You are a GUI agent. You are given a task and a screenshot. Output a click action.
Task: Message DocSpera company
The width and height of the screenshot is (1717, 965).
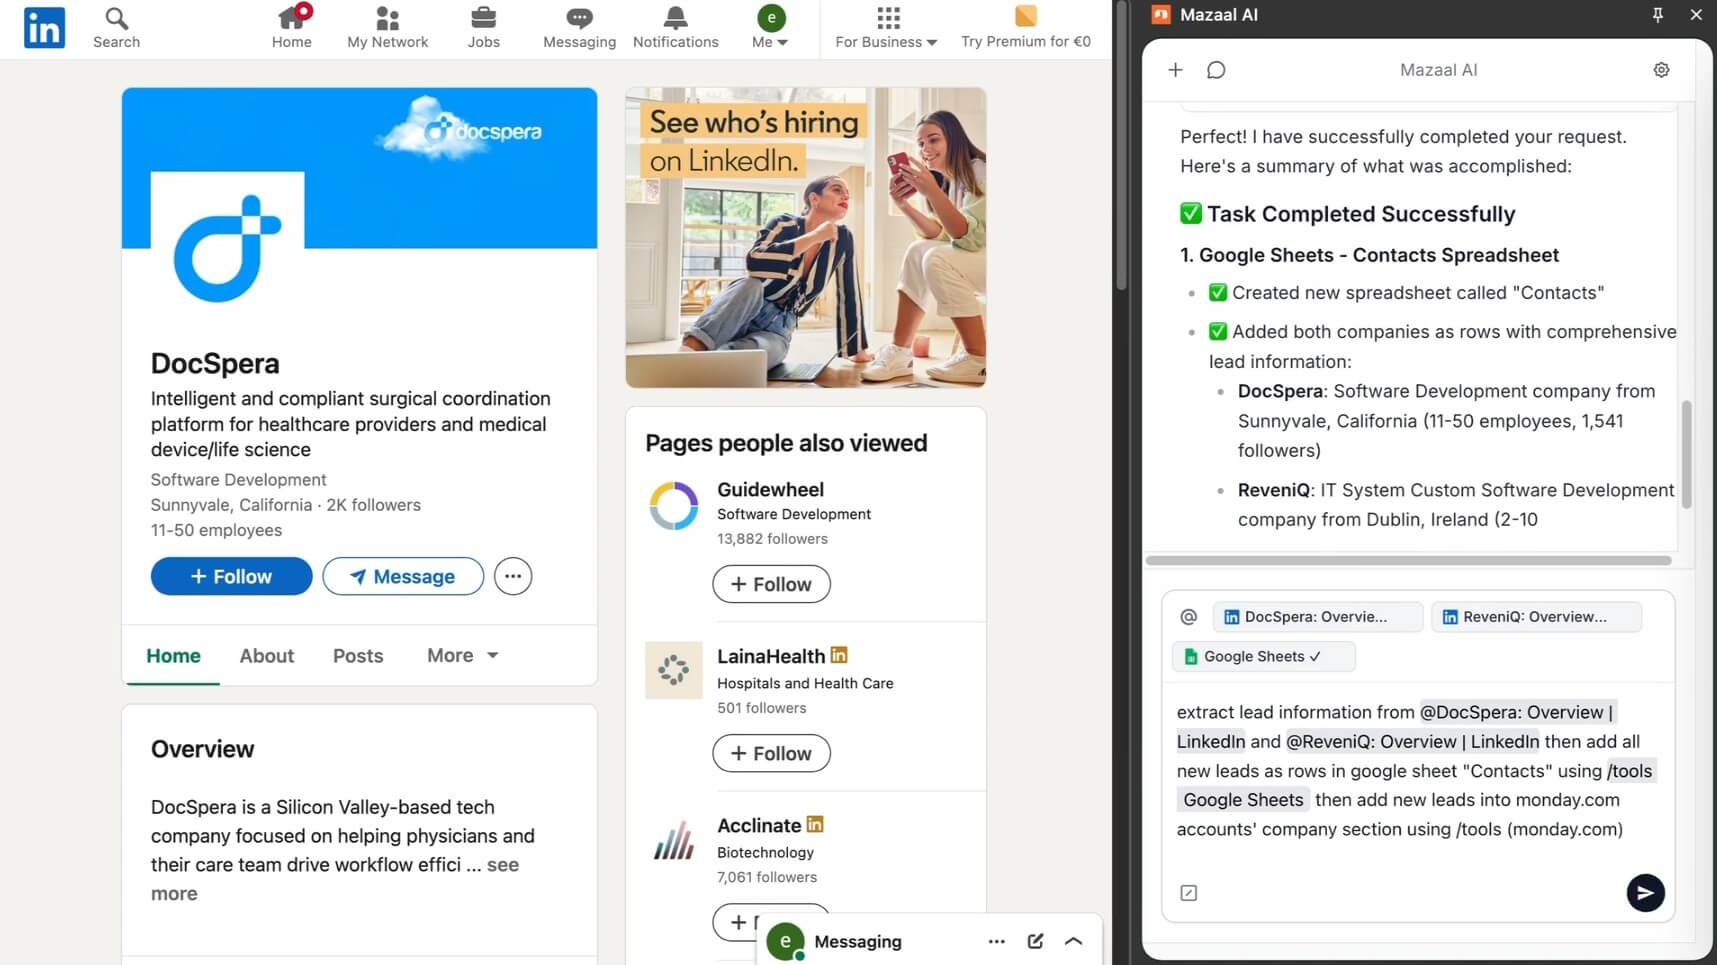tap(403, 576)
